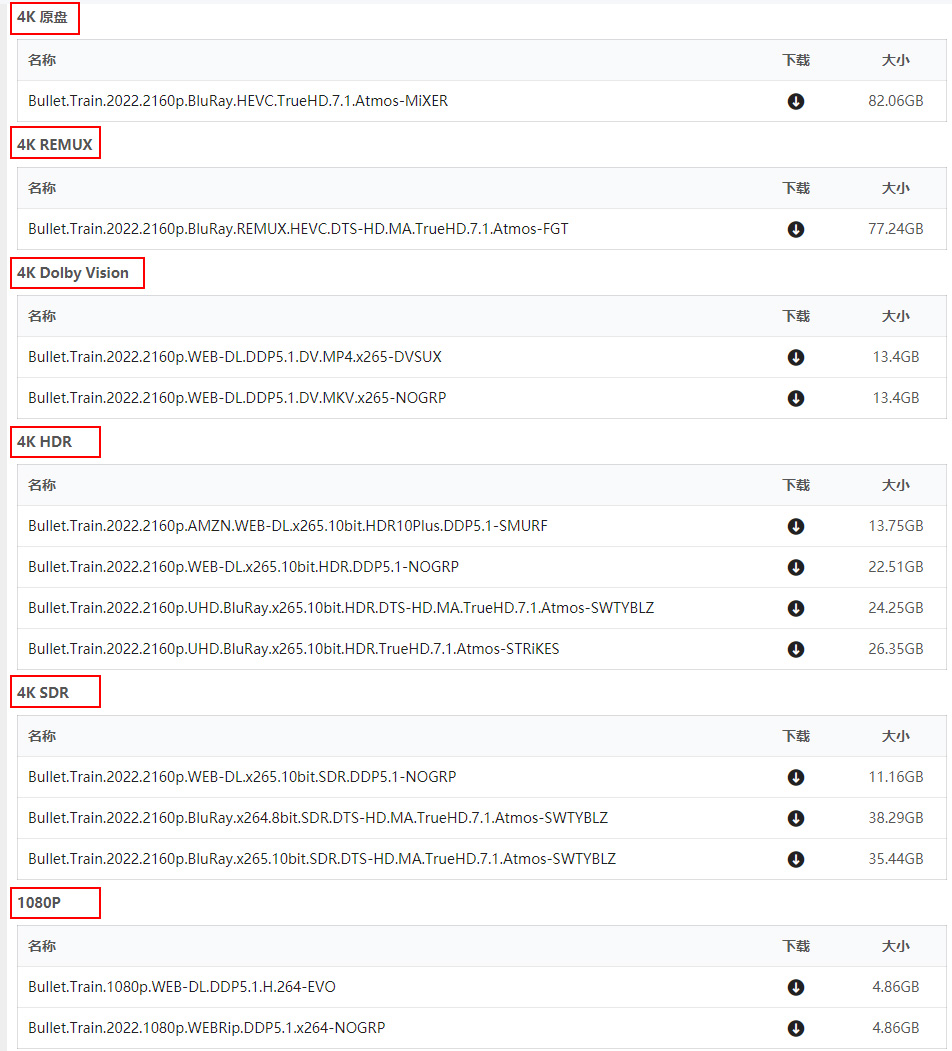Download the HDR10Plus SMURF release

click(x=796, y=526)
